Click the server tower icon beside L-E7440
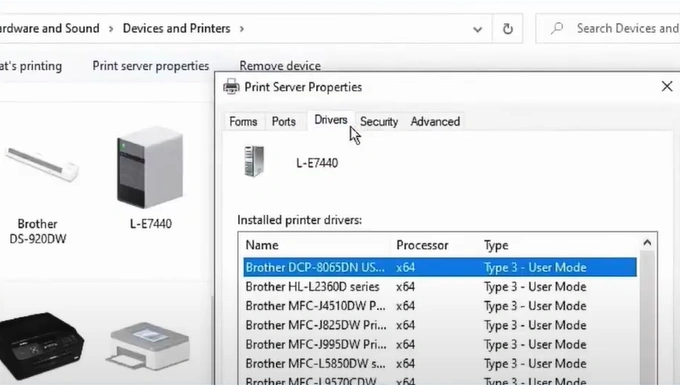This screenshot has height=385, width=680. click(254, 161)
